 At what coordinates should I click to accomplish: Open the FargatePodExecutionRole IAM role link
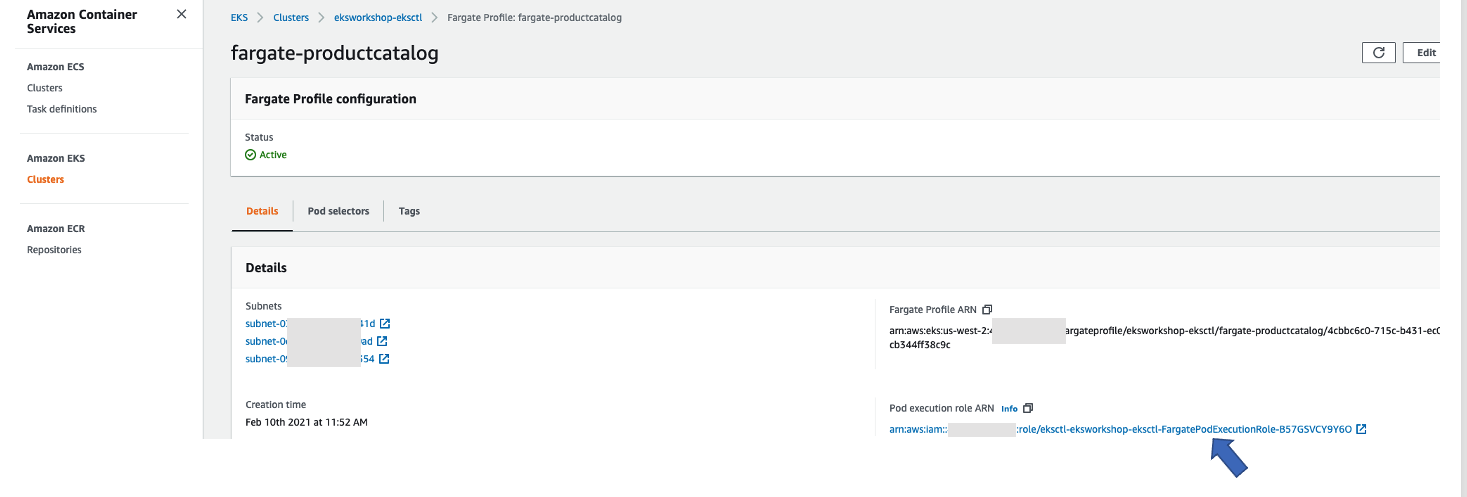click(1120, 429)
